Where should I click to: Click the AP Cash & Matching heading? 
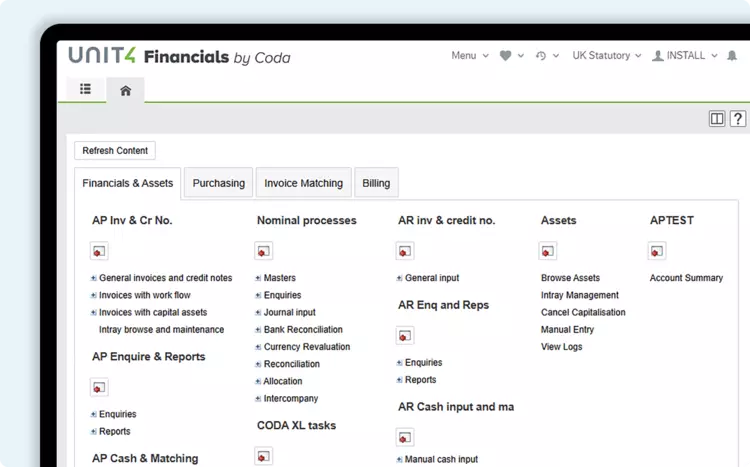[x=145, y=458]
